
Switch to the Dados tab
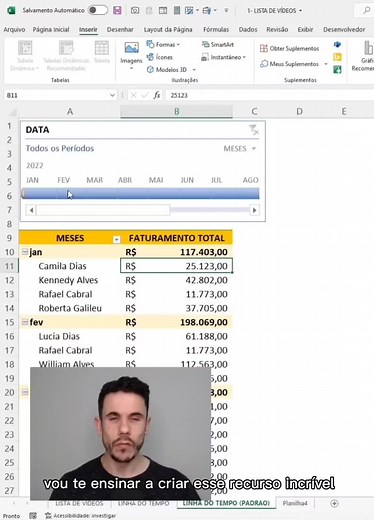(248, 29)
